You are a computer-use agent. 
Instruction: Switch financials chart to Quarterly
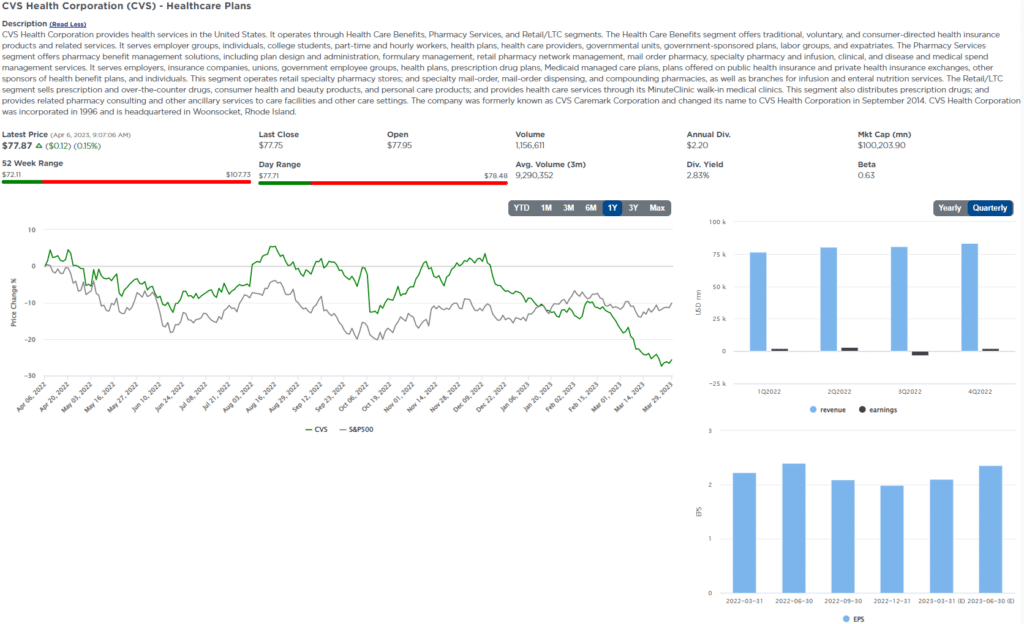[x=989, y=208]
